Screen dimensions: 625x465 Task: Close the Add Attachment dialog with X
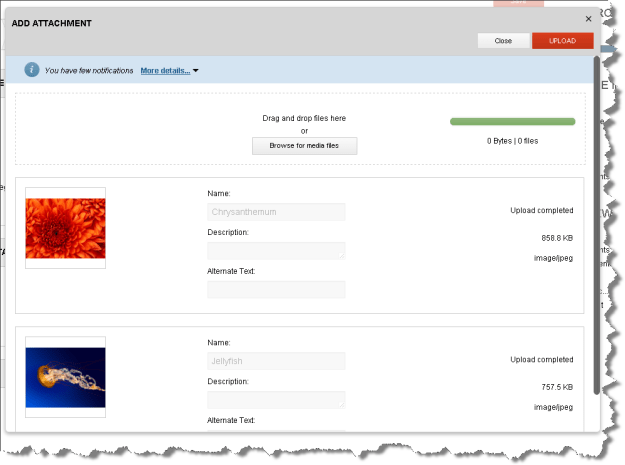[x=588, y=19]
